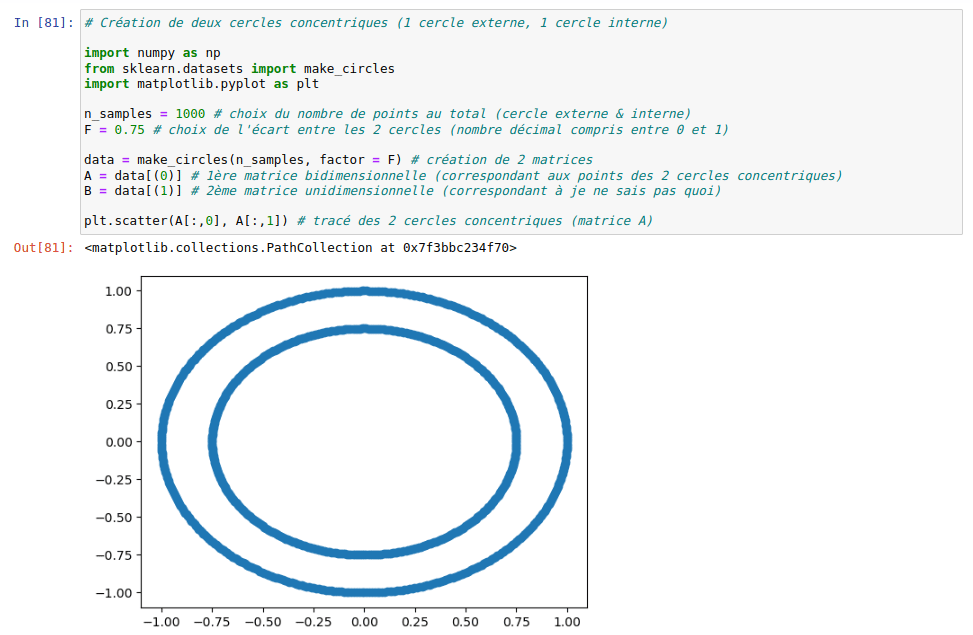Click the F = 0.75 line
Viewport: 973px width, 635px height.
coord(406,130)
